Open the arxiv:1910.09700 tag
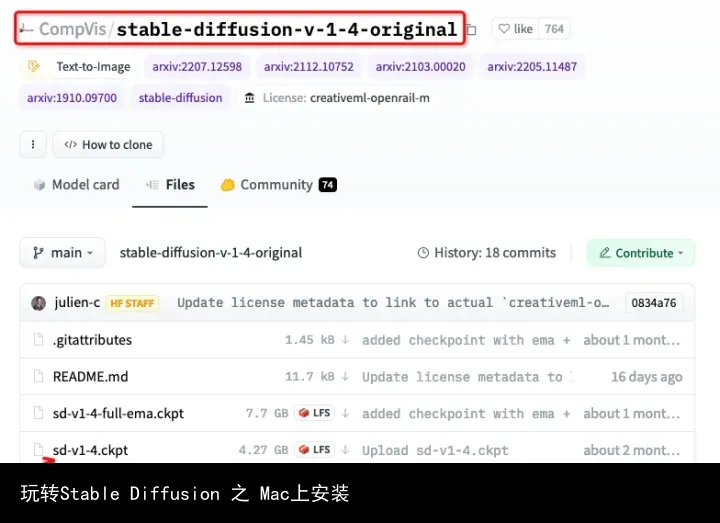Viewport: 720px width, 523px height. click(72, 98)
